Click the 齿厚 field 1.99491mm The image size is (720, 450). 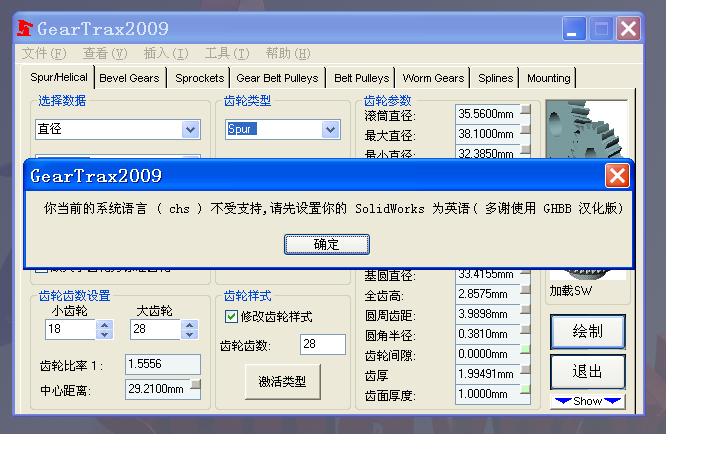(x=488, y=374)
